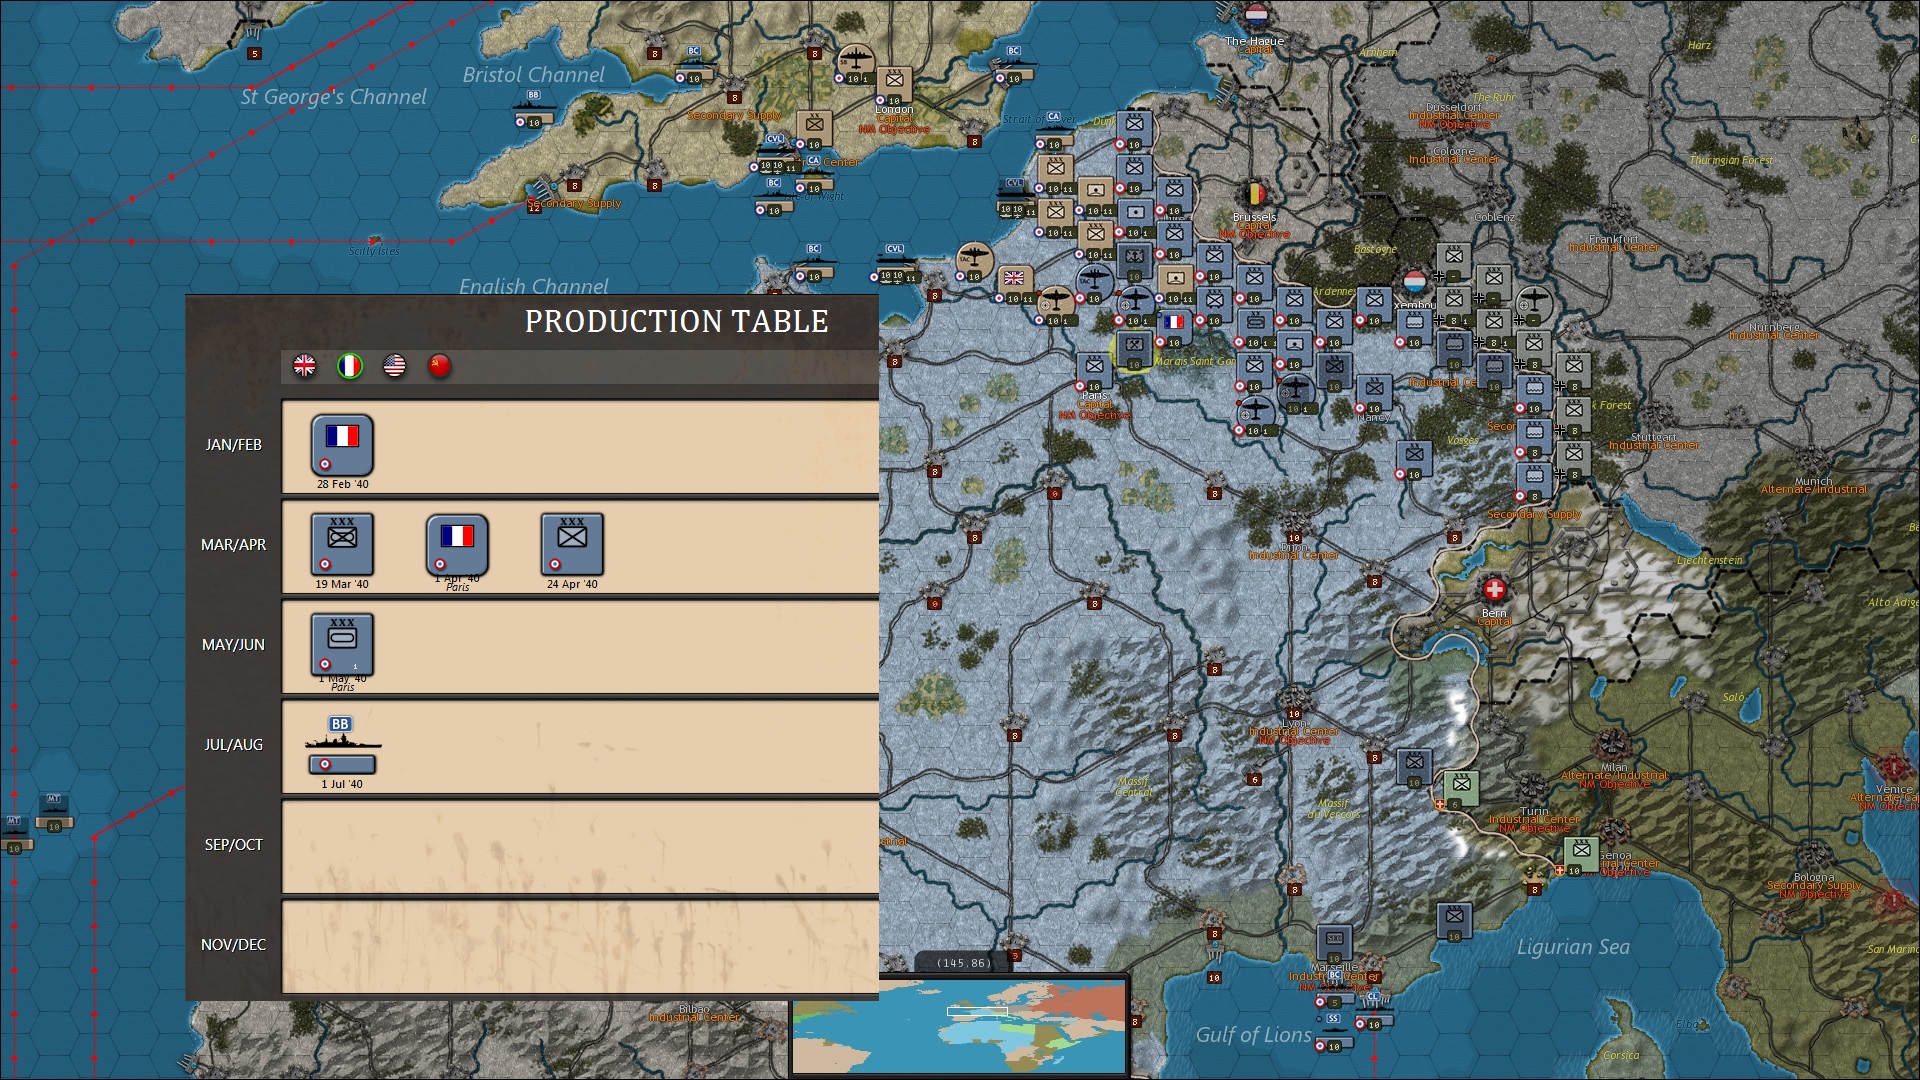1920x1080 pixels.
Task: Click the Gulf of Lions label
Action: [x=1253, y=1035]
